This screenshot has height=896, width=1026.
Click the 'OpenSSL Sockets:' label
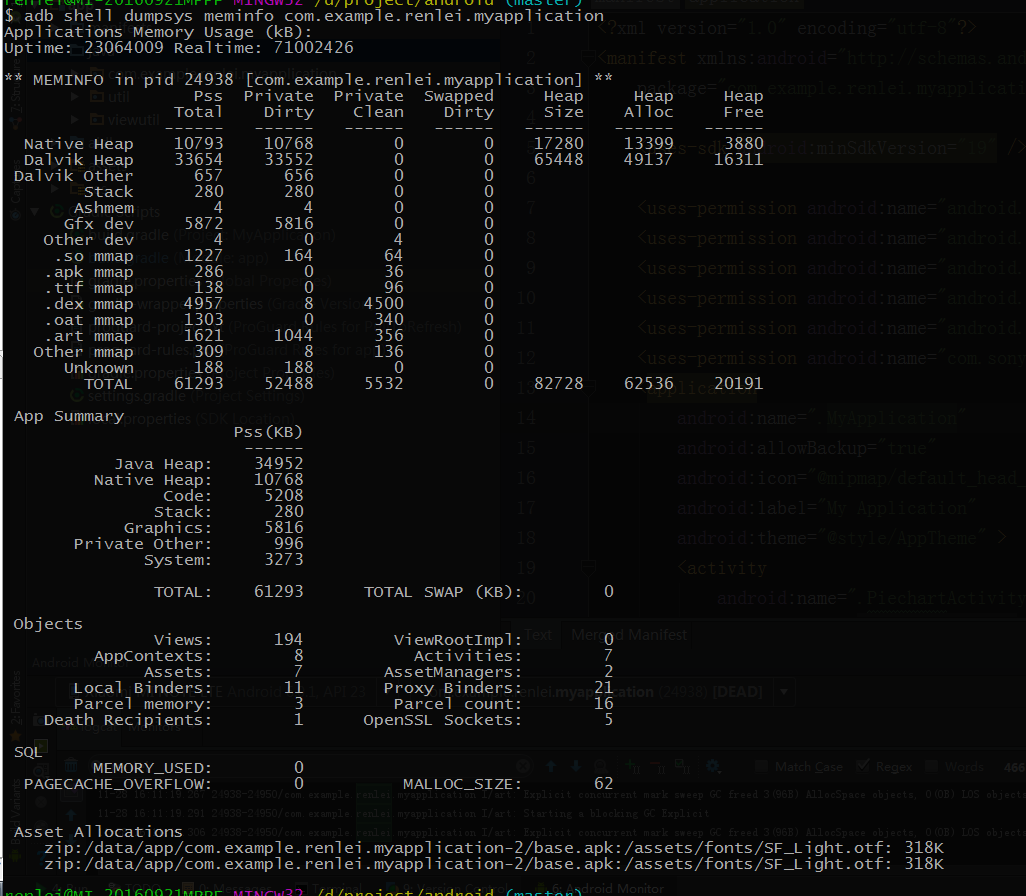443,720
